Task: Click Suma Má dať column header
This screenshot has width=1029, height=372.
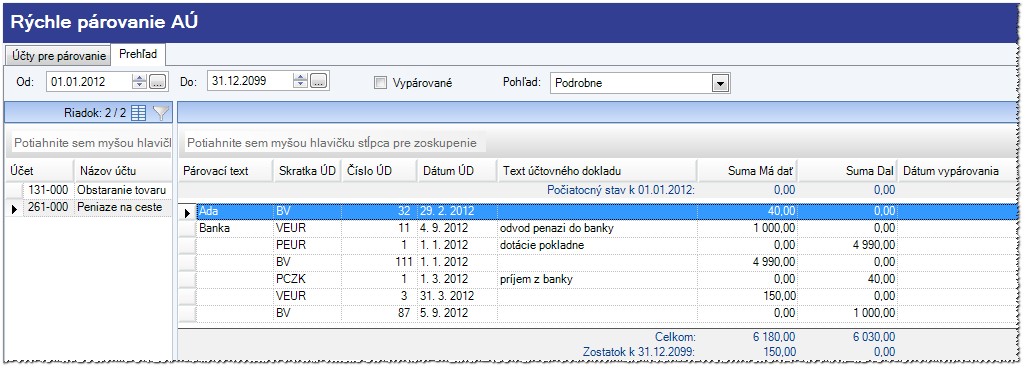Action: (748, 171)
